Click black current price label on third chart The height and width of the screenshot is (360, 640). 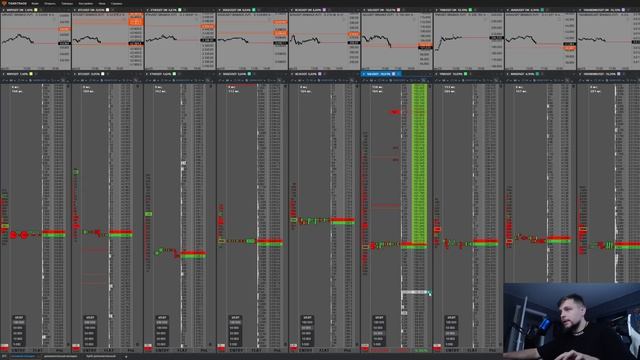click(208, 40)
